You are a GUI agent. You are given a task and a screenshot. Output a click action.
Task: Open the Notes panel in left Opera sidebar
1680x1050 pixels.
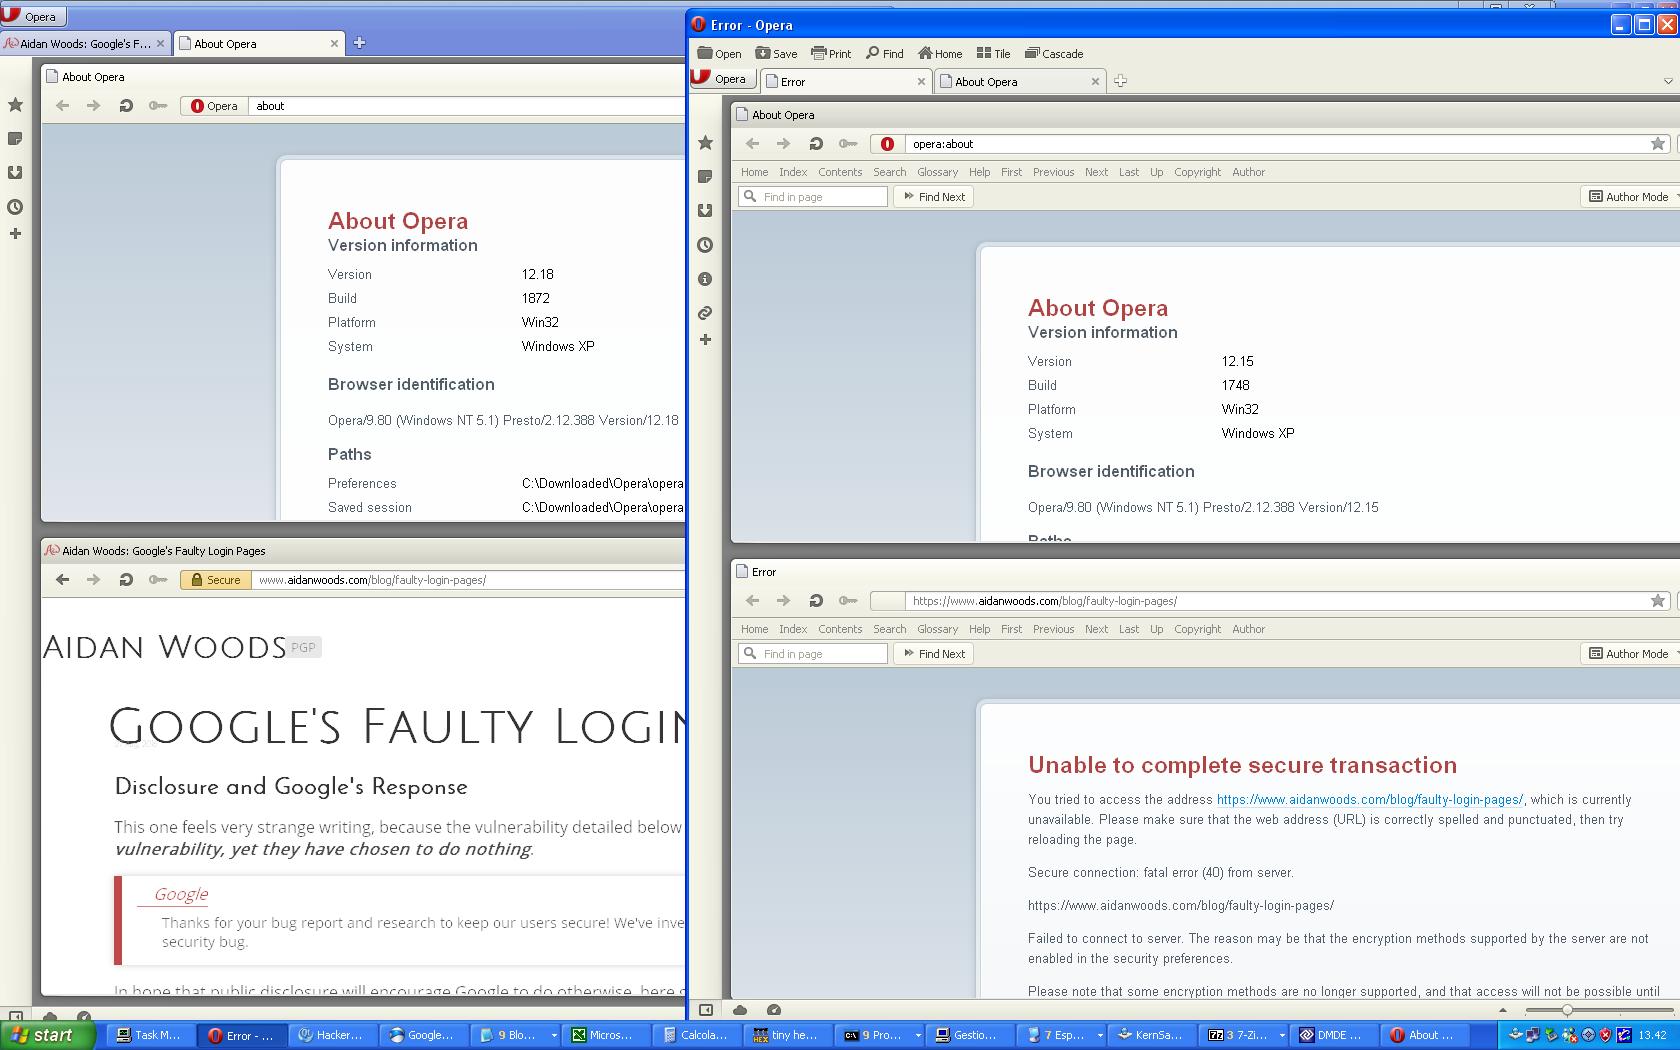[x=15, y=139]
